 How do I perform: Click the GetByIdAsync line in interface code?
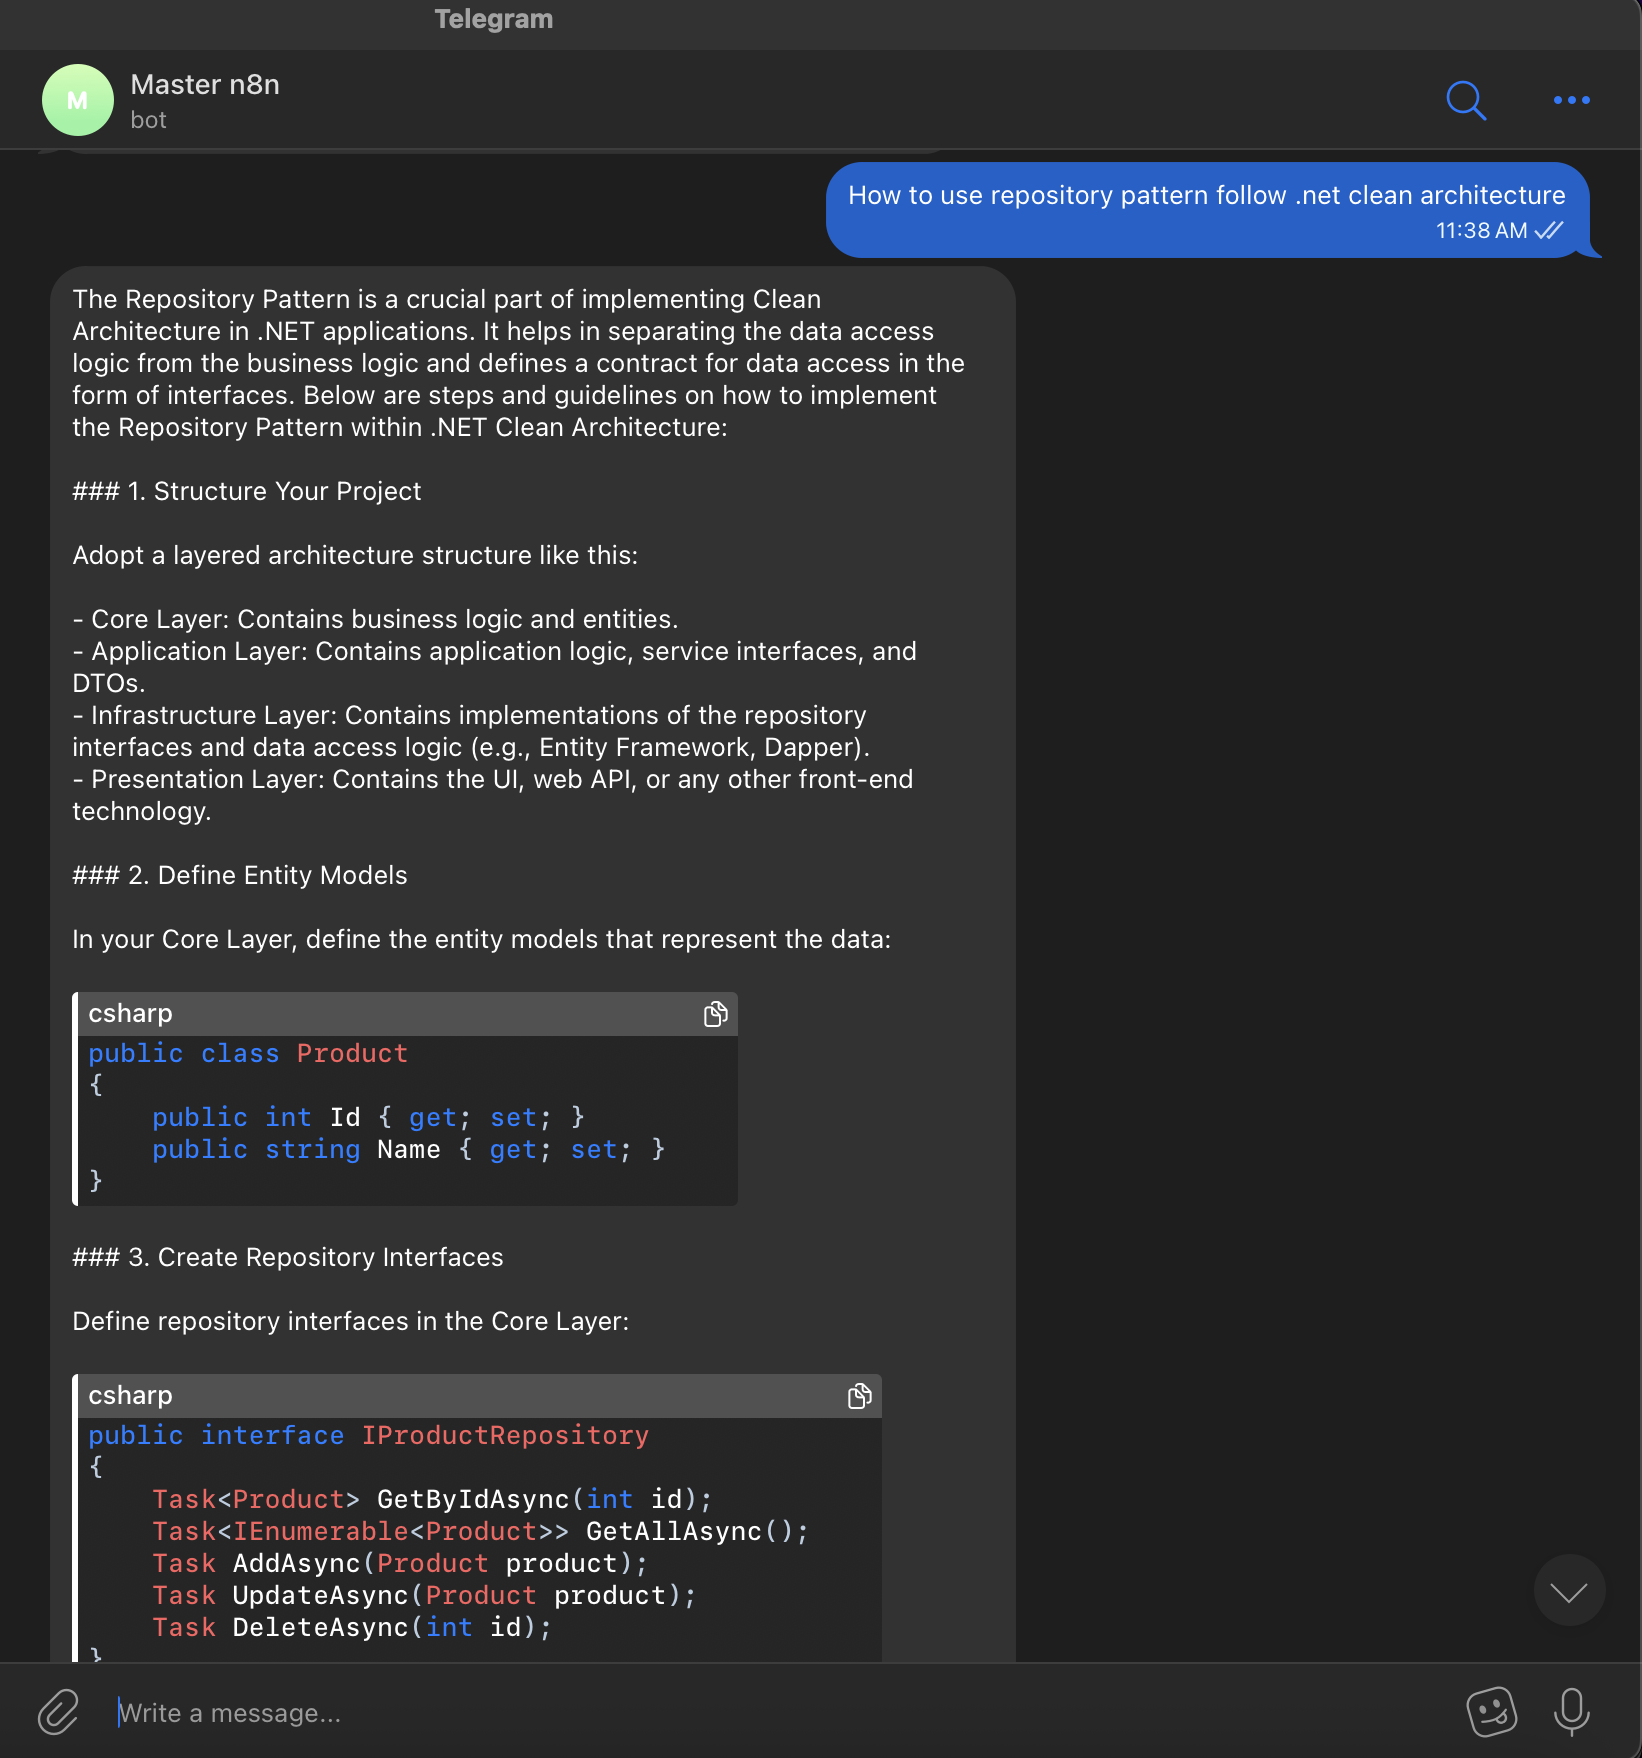tap(432, 1500)
